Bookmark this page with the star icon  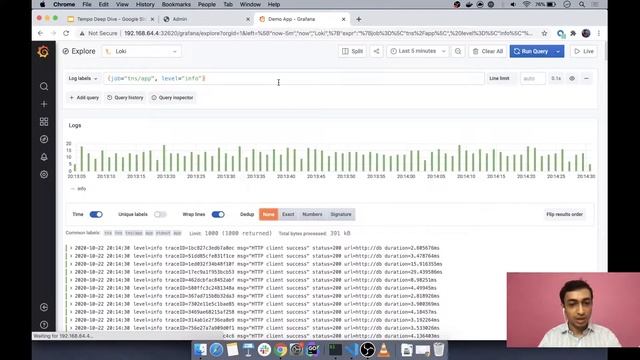click(544, 33)
